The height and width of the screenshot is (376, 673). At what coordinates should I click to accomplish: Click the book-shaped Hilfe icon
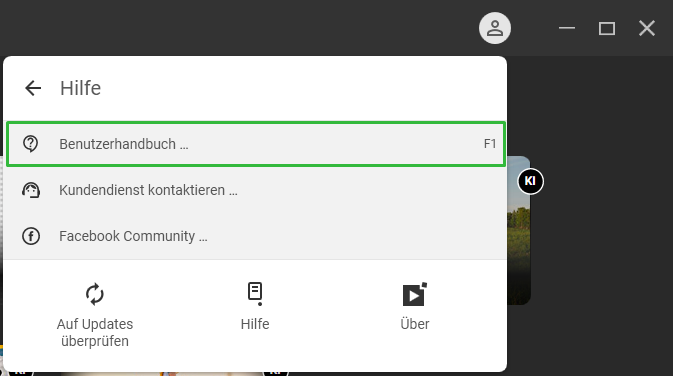coord(255,294)
